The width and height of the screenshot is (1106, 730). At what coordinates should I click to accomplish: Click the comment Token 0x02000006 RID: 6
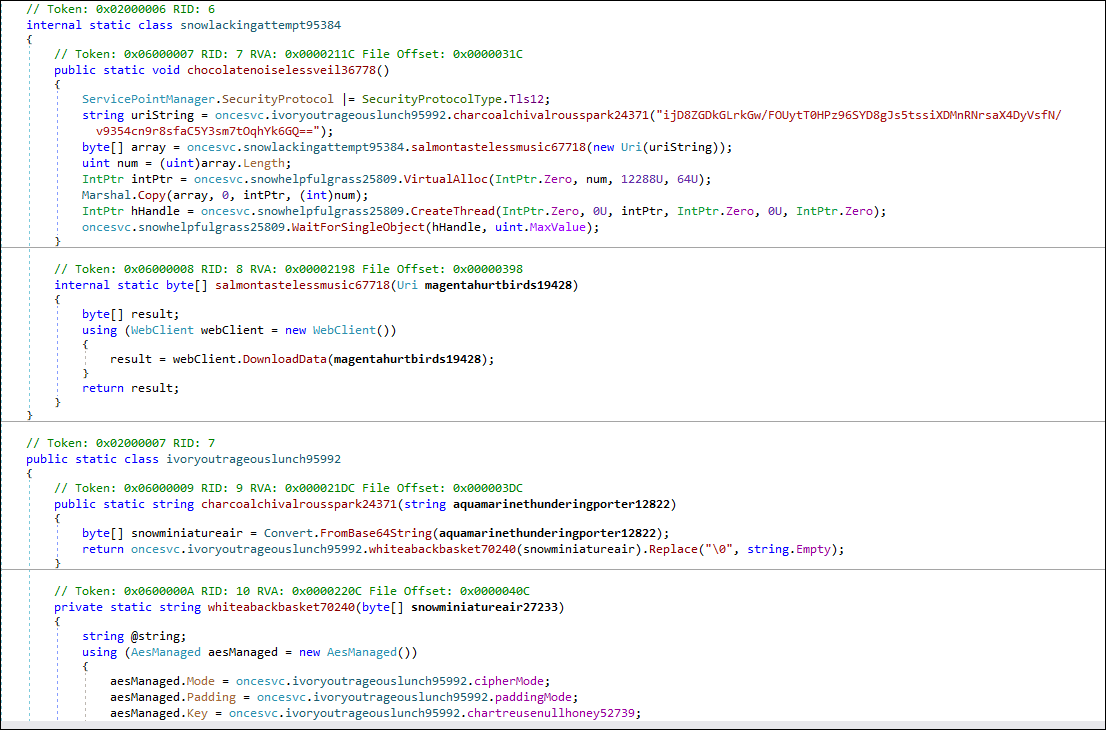click(121, 9)
